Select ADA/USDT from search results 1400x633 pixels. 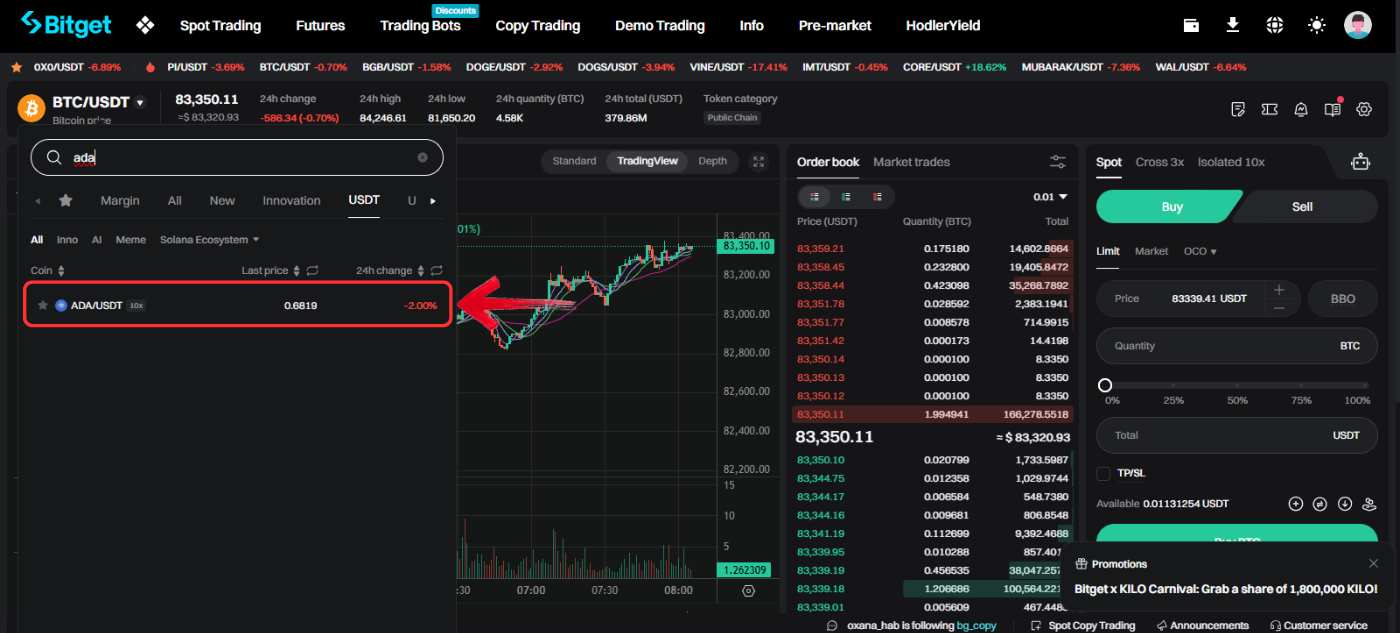coord(238,305)
